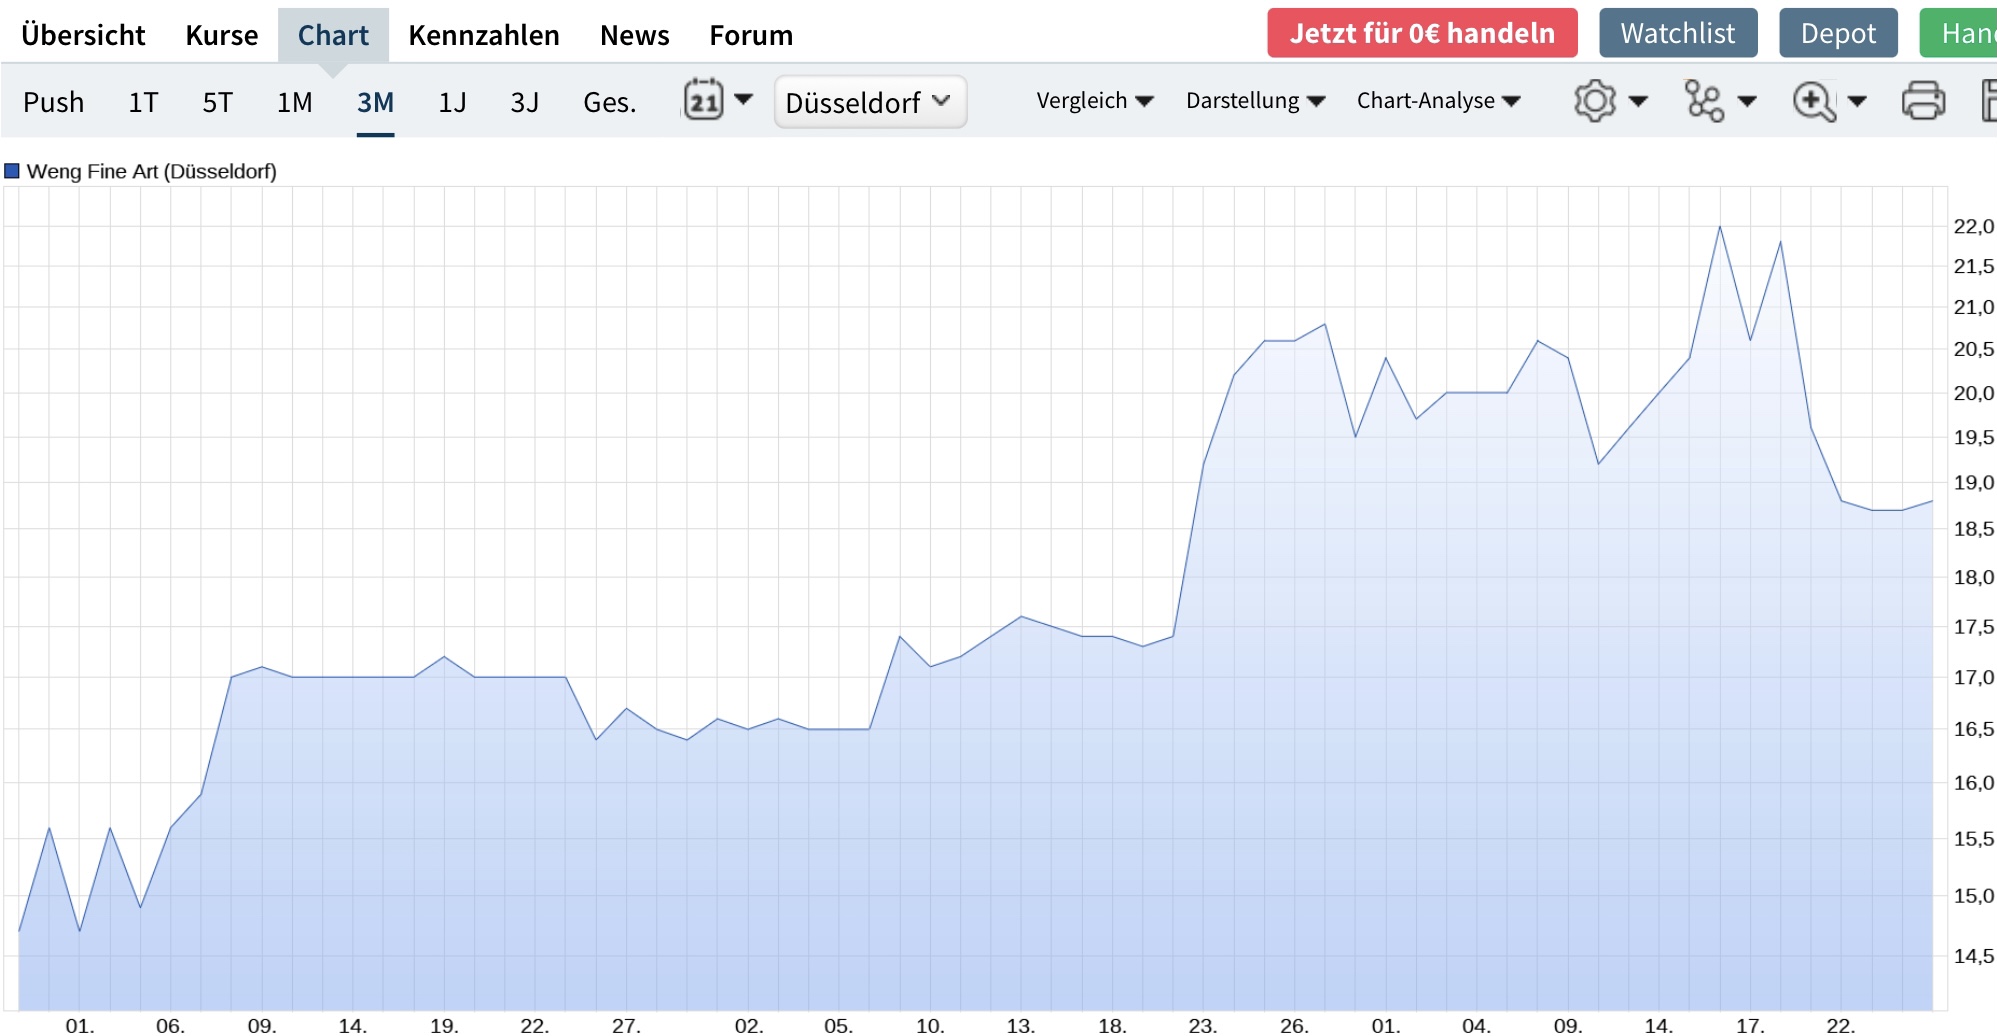Viewport: 1997px width, 1036px height.
Task: Expand the Vergleich dropdown
Action: pos(1095,101)
